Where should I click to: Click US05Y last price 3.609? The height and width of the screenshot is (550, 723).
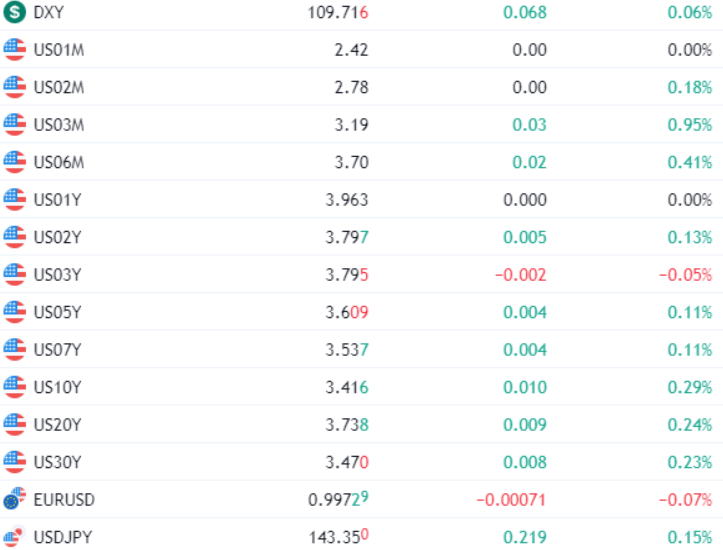(347, 313)
